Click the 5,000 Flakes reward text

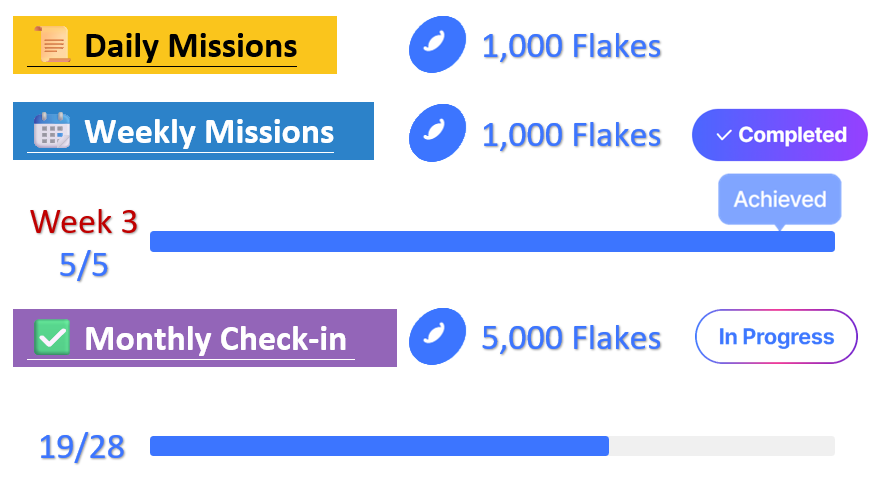pyautogui.click(x=571, y=338)
